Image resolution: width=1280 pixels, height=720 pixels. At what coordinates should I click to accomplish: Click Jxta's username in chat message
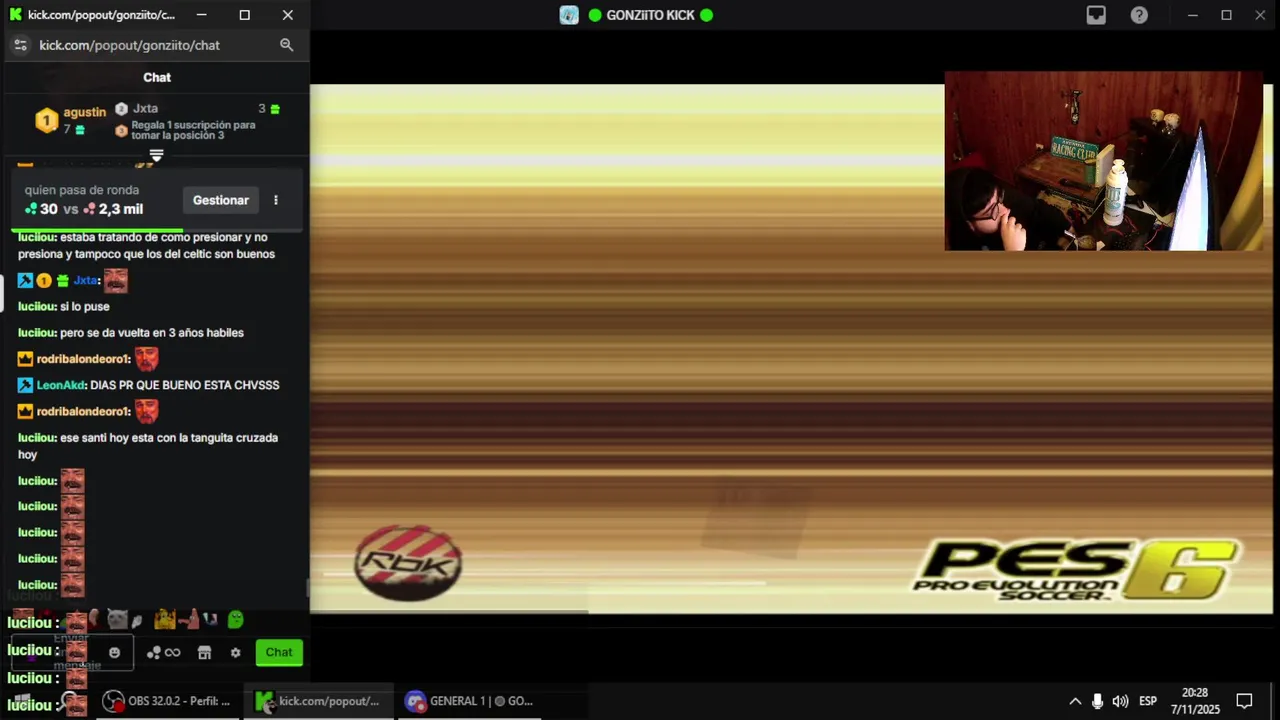click(x=86, y=281)
